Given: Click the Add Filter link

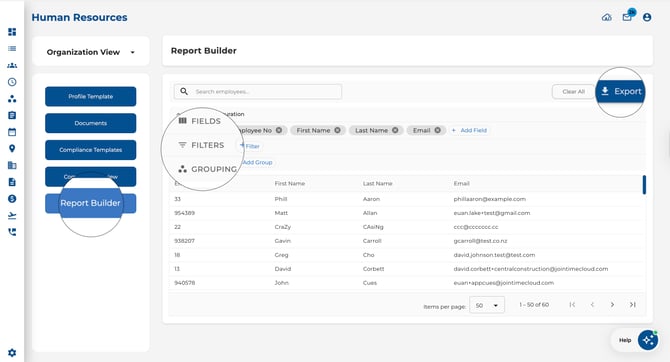Looking at the screenshot, I should pyautogui.click(x=250, y=146).
